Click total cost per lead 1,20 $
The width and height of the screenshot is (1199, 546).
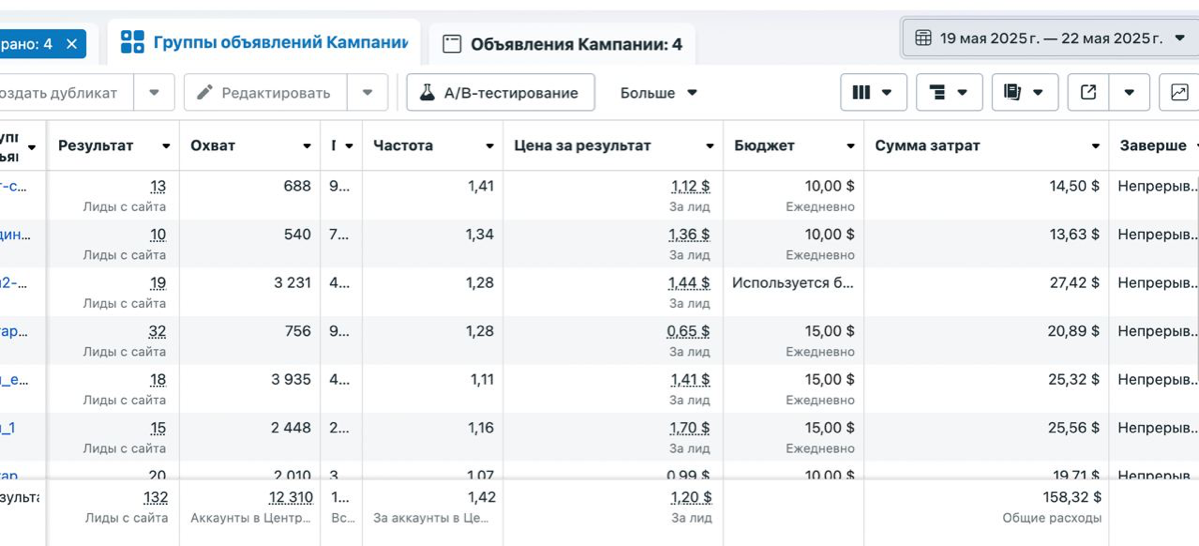pos(690,497)
